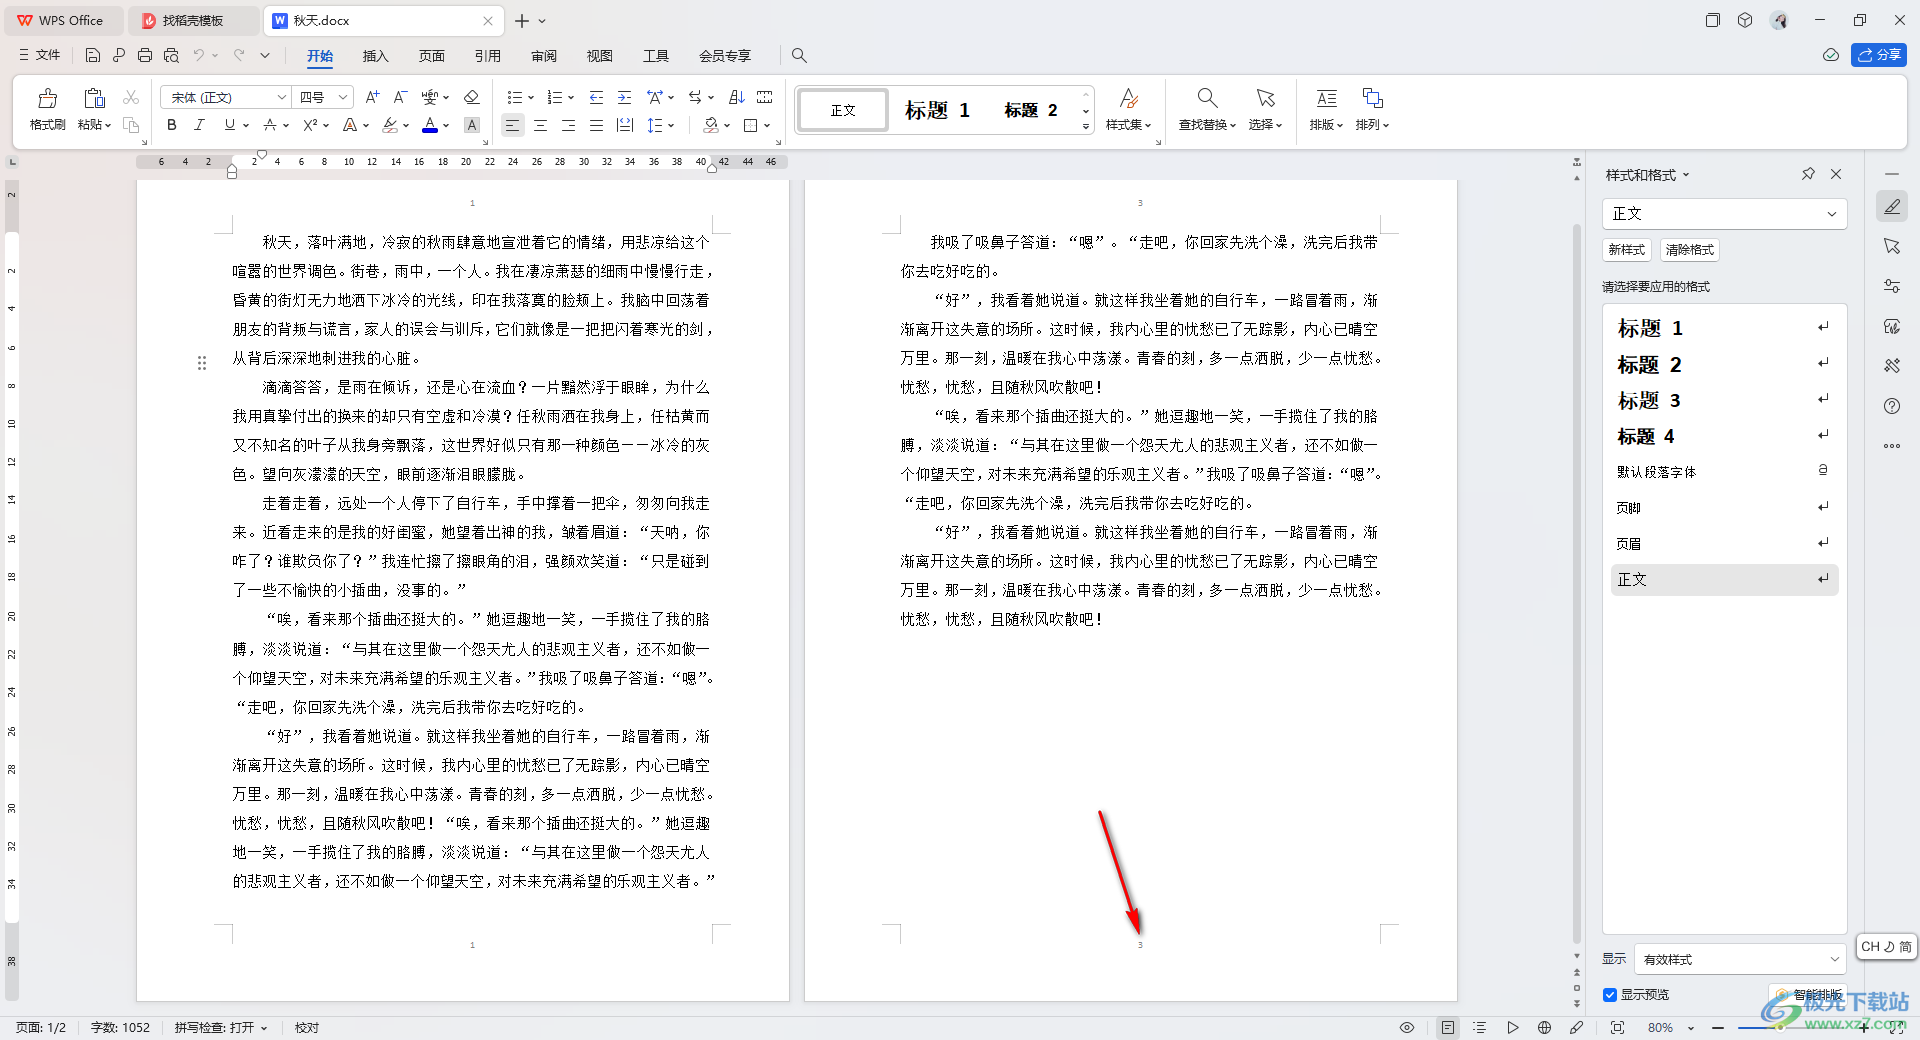Click the Align right icon

point(568,125)
